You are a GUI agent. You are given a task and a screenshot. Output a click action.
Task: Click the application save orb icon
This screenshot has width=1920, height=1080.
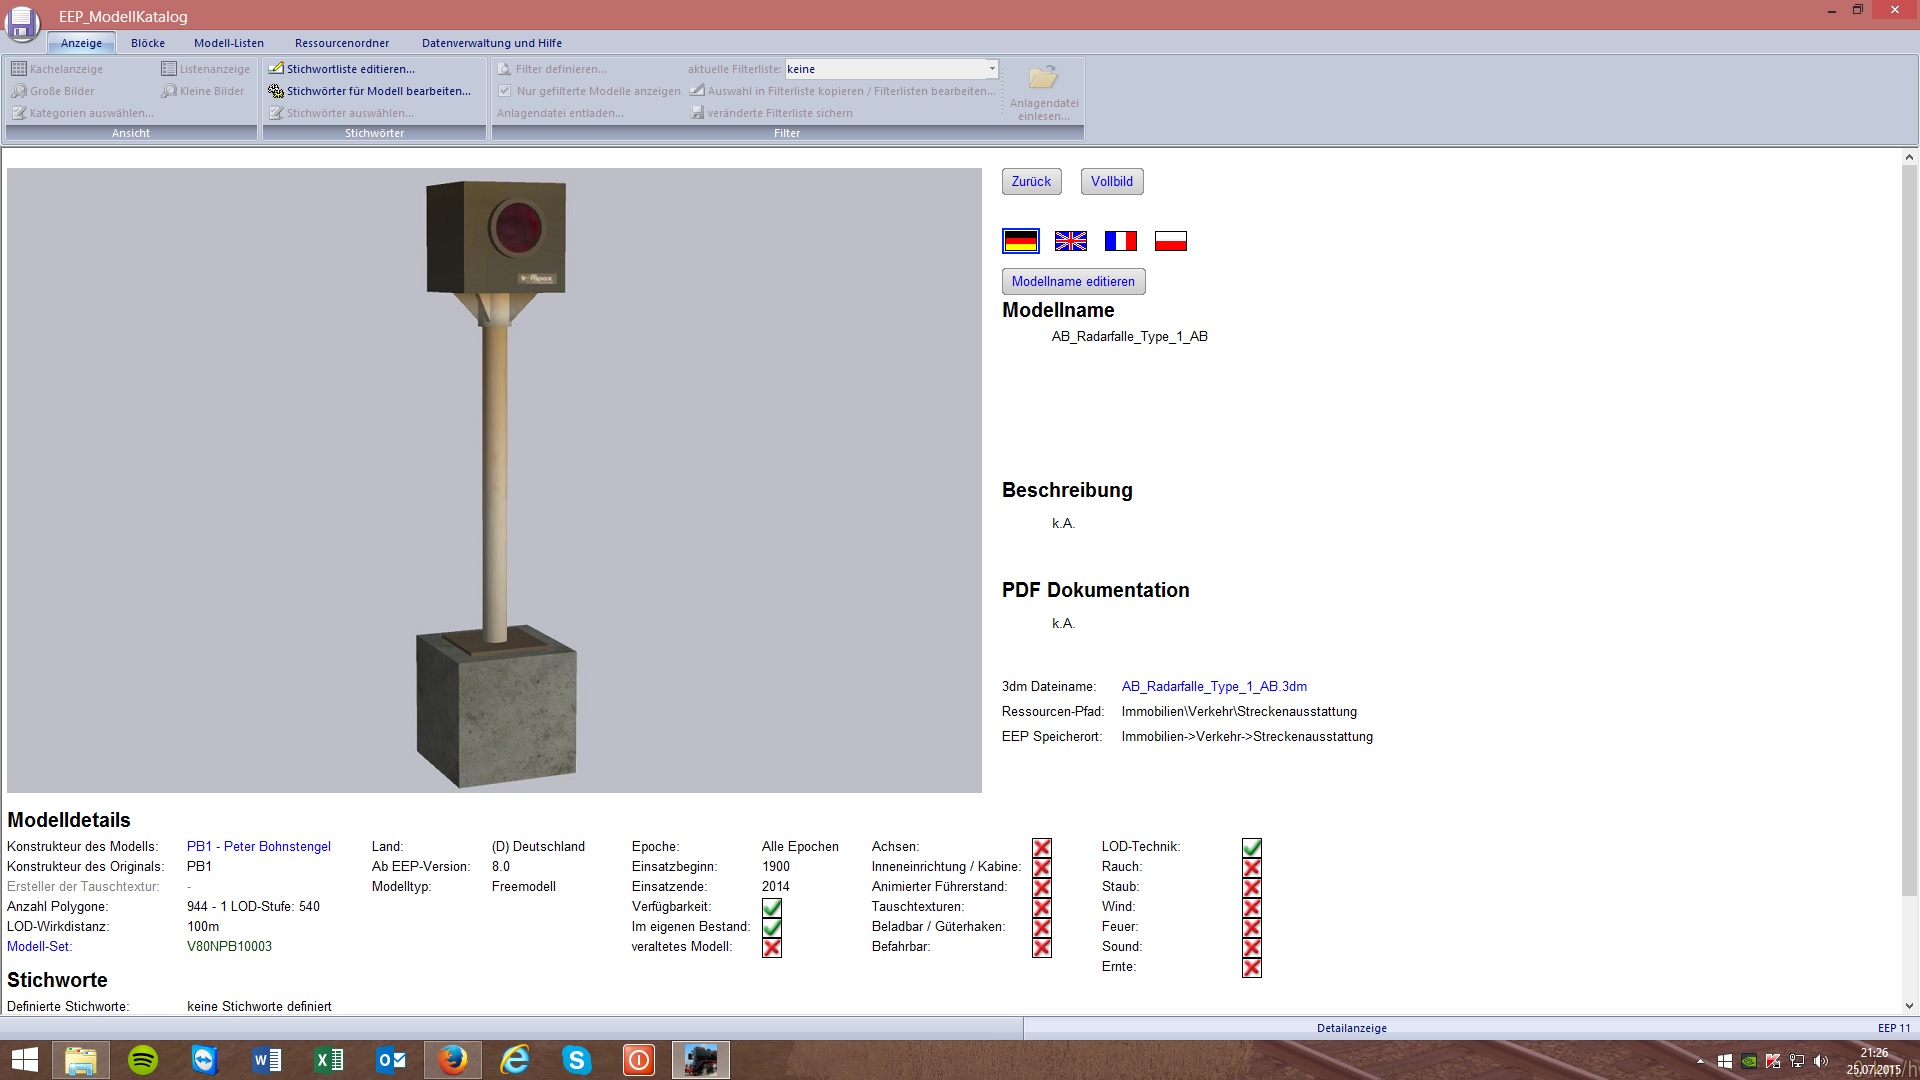pyautogui.click(x=22, y=22)
